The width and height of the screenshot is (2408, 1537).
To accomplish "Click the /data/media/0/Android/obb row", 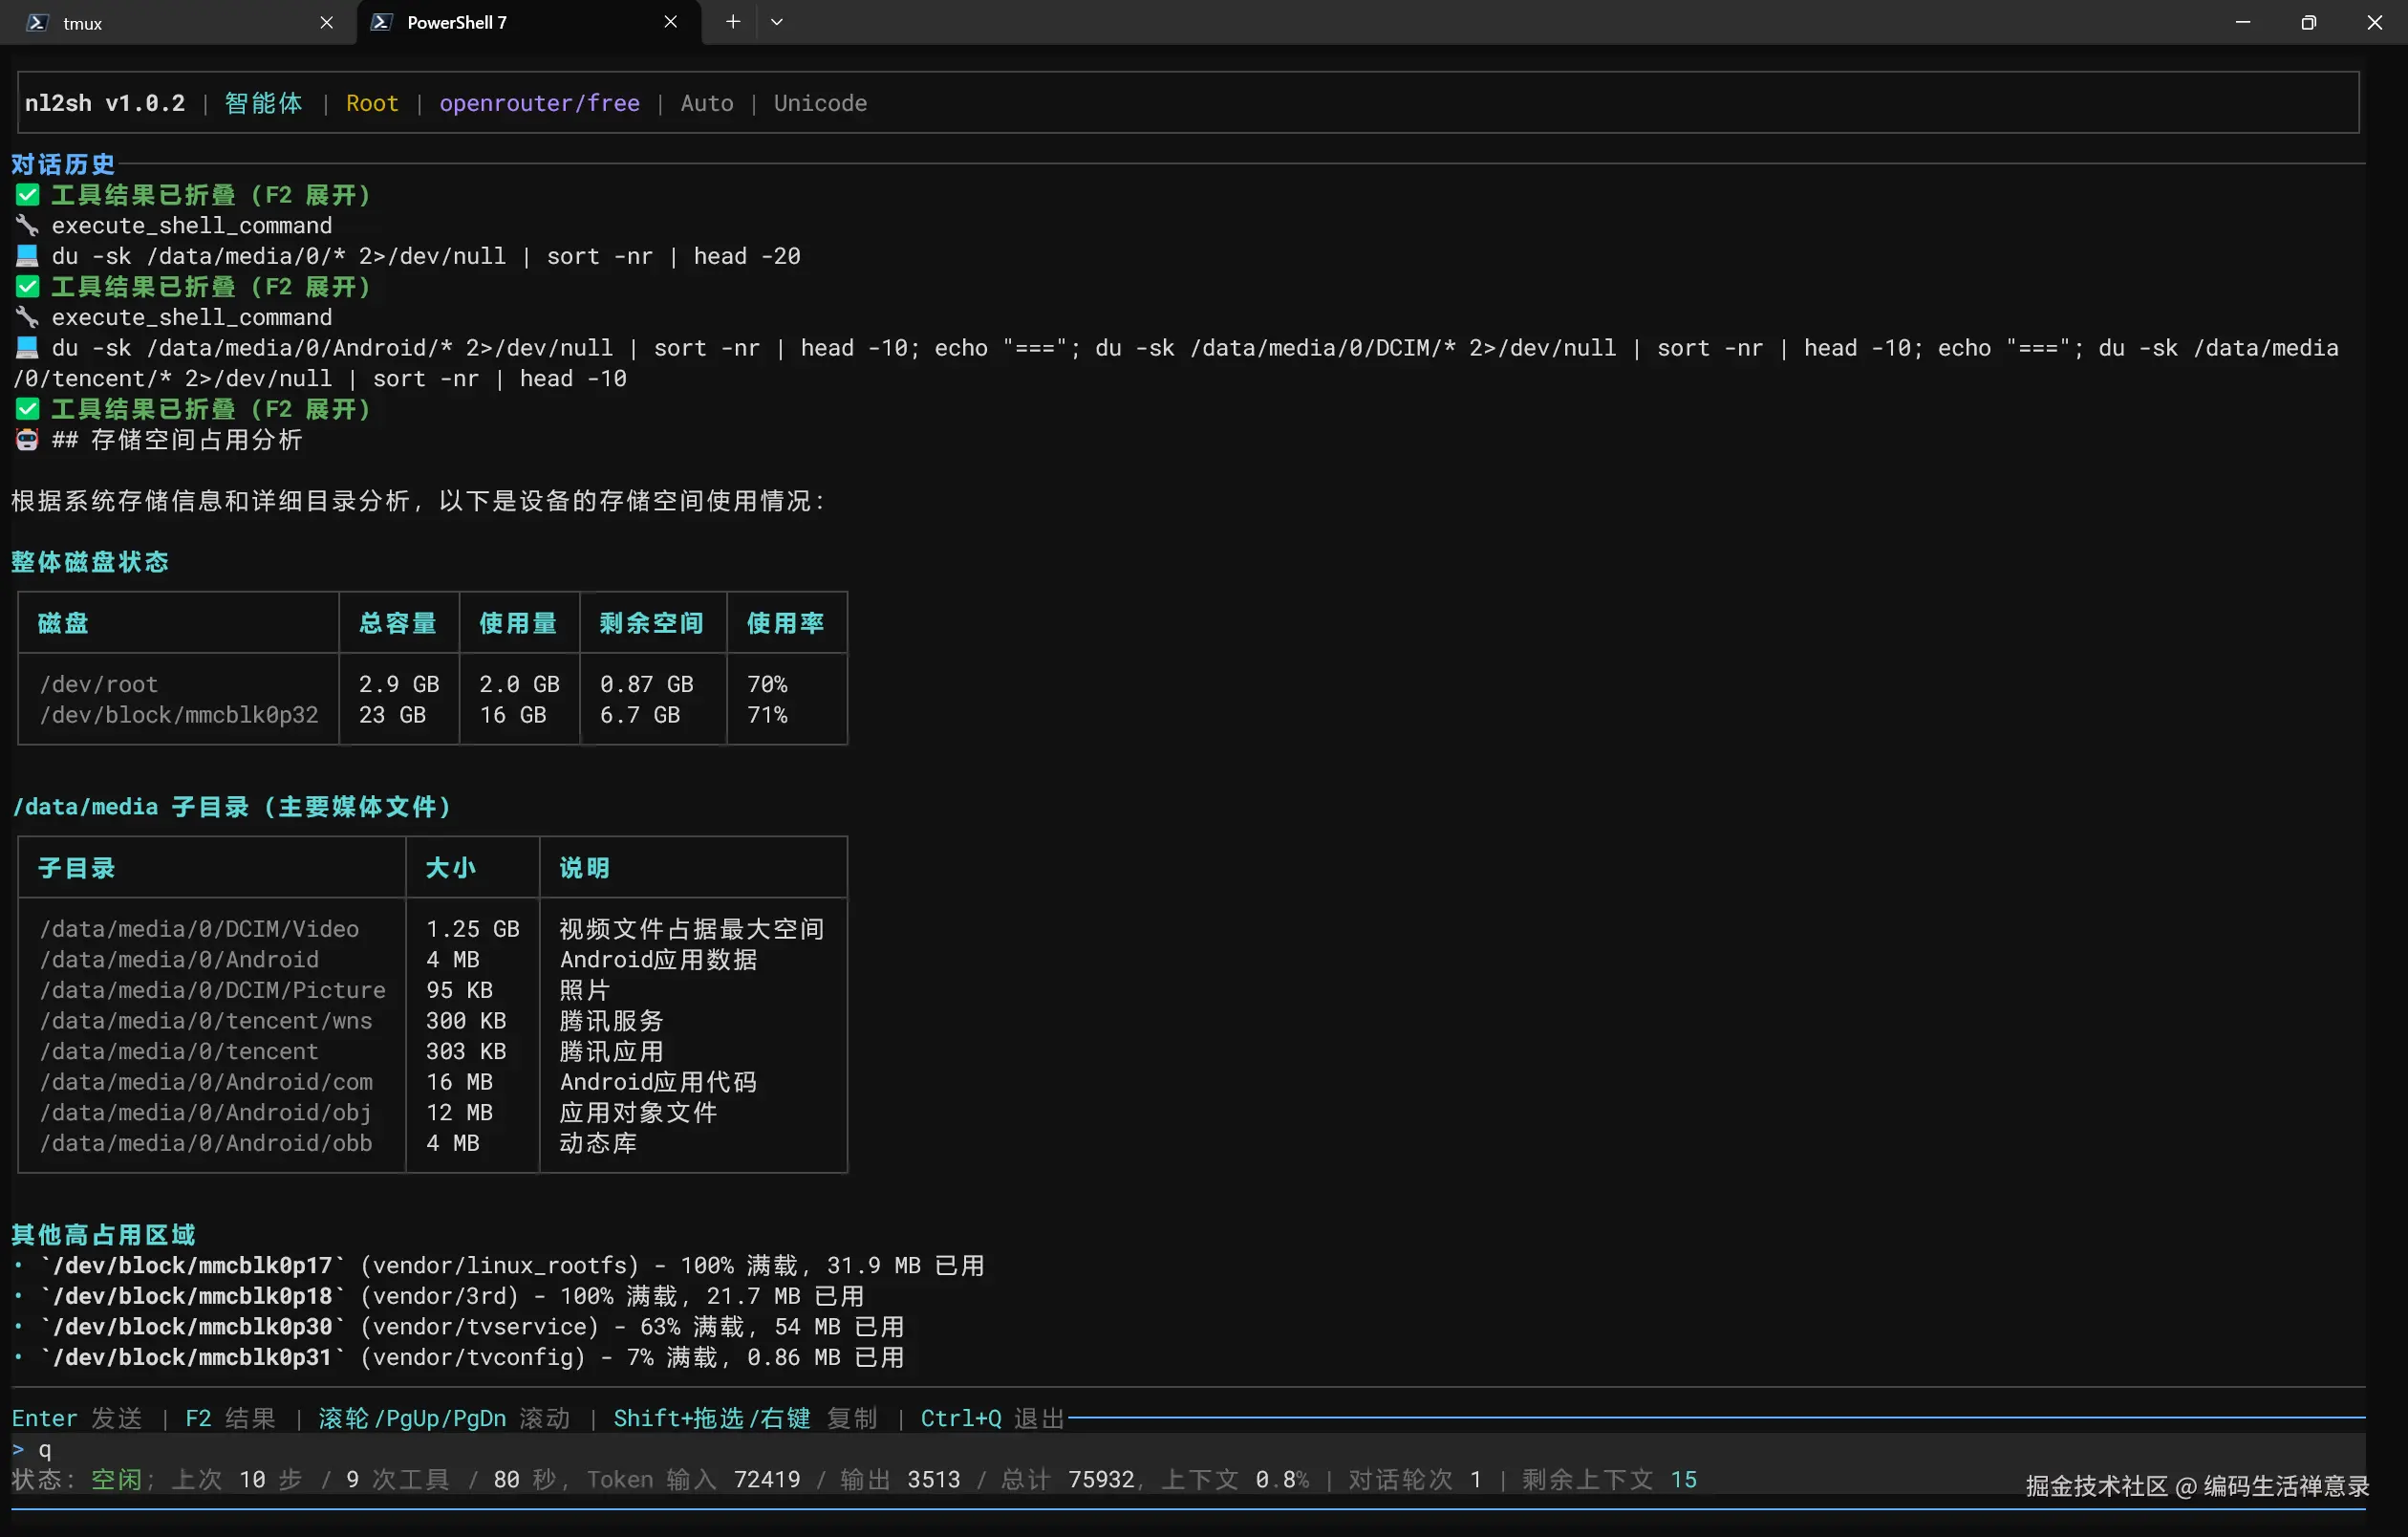I will point(432,1143).
